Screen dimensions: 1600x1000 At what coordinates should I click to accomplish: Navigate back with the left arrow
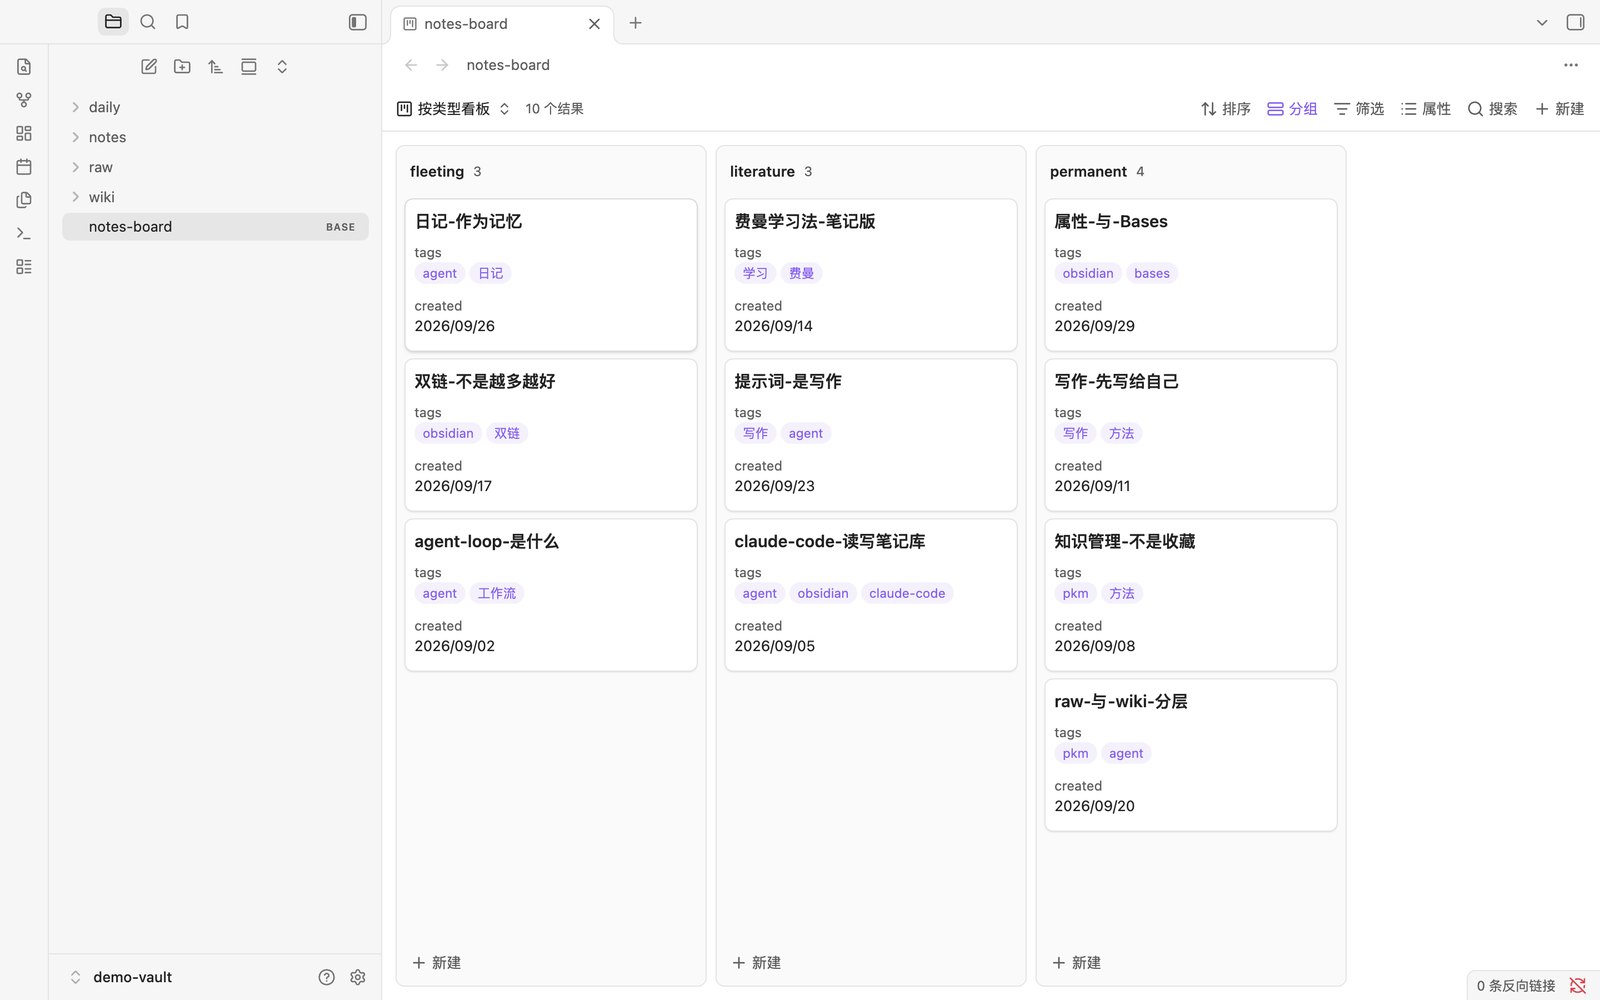[x=411, y=65]
